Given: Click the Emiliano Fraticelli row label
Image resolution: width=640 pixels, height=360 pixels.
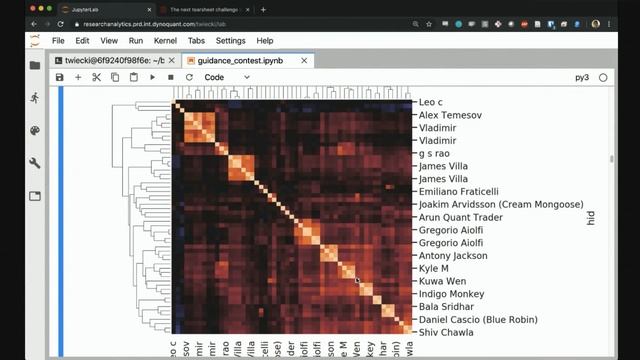Looking at the screenshot, I should [x=459, y=191].
